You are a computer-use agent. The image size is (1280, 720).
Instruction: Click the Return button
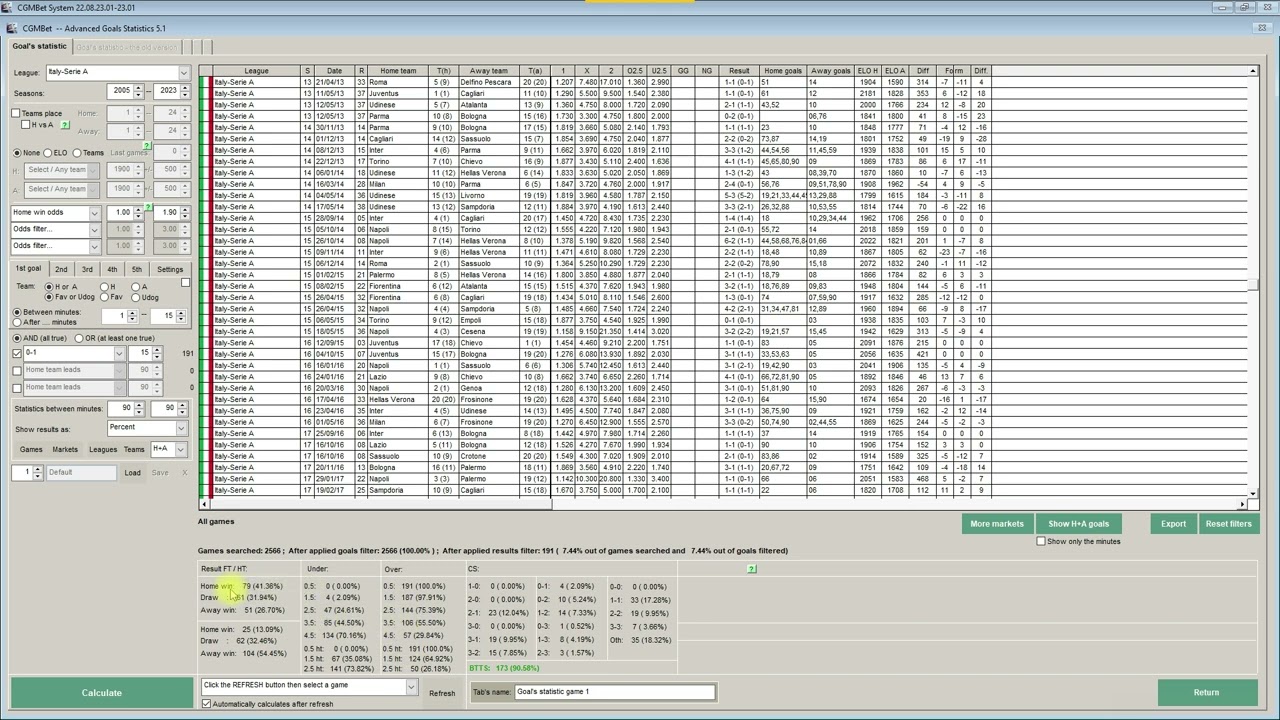tap(1206, 692)
